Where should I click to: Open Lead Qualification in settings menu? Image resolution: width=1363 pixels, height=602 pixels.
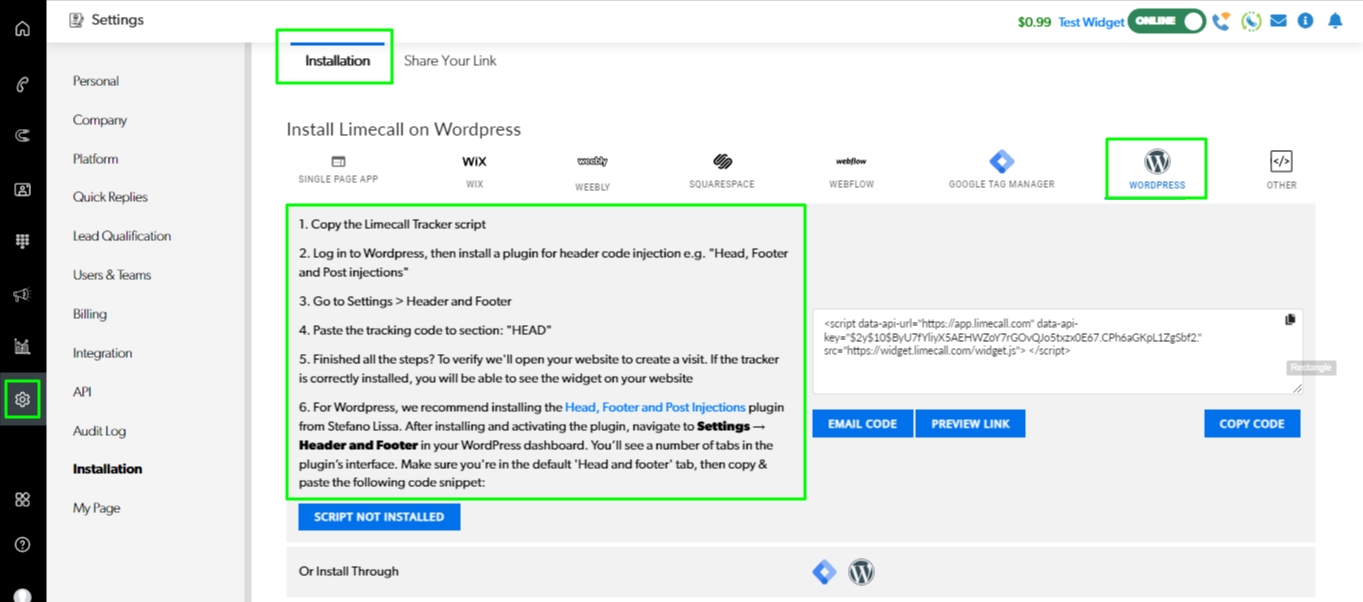click(x=122, y=236)
